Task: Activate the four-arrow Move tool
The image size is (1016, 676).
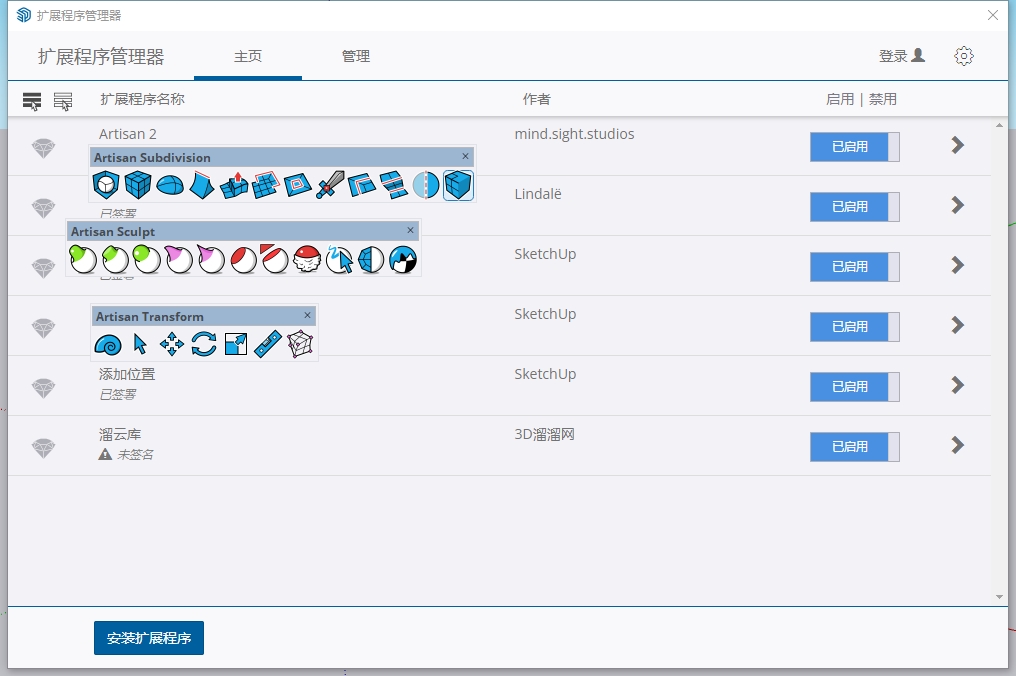Action: (x=172, y=344)
